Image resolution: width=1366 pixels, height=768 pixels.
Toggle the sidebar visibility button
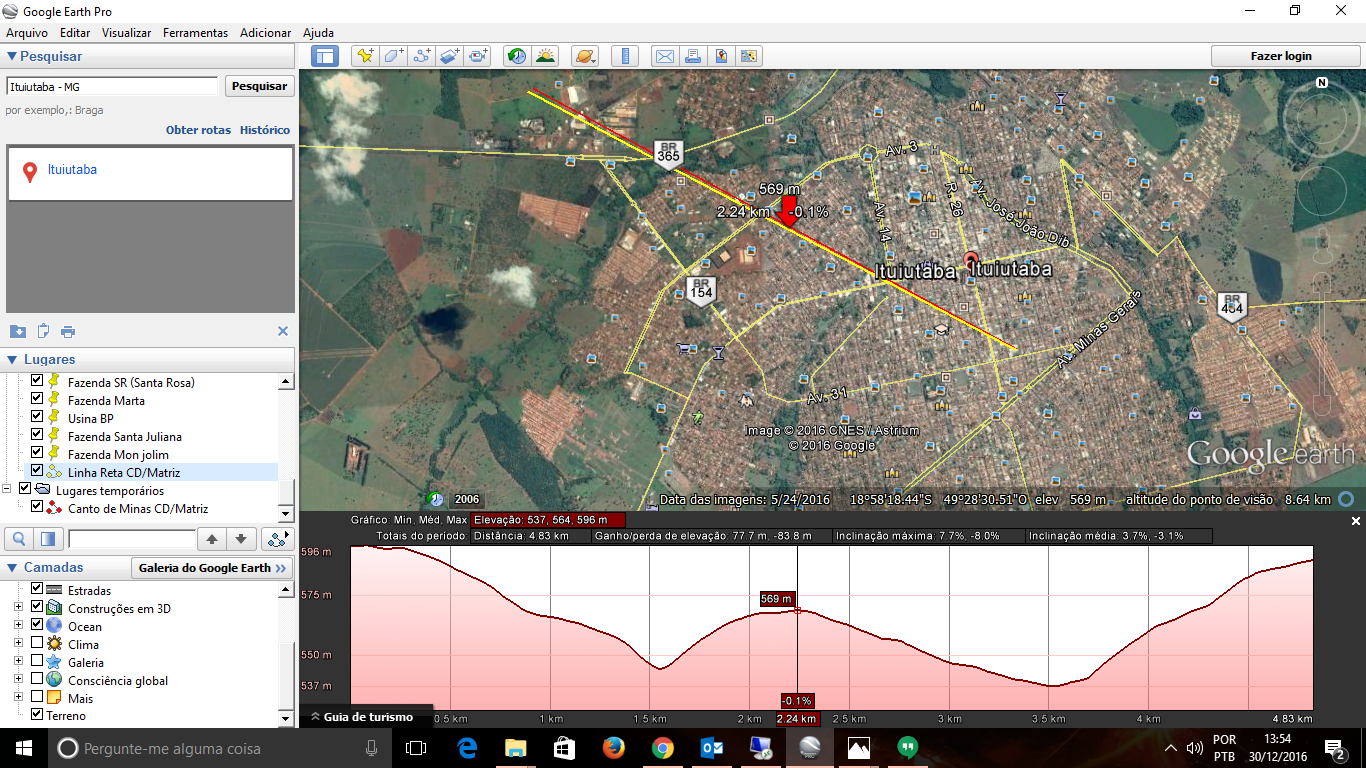325,56
